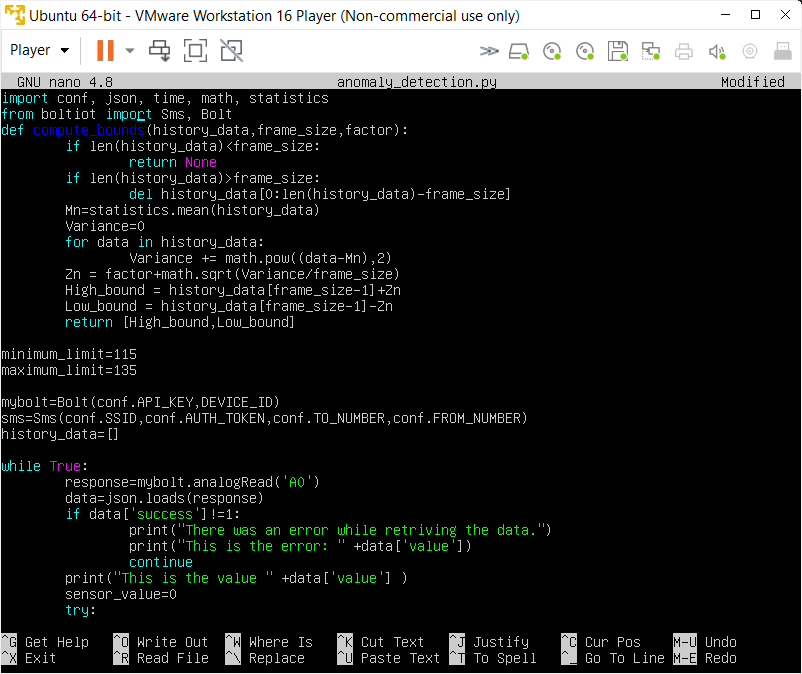Open the Player menu
The image size is (802, 674).
(39, 50)
